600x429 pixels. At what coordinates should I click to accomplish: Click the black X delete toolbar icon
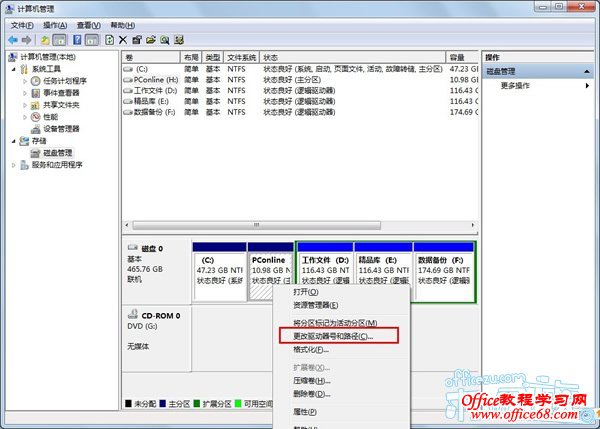coord(123,40)
